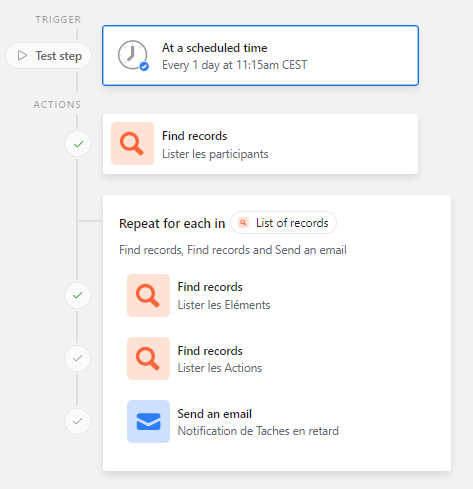Image resolution: width=473 pixels, height=489 pixels.
Task: Click the green checkmark beside Lister les Eléments
Action: (x=78, y=295)
